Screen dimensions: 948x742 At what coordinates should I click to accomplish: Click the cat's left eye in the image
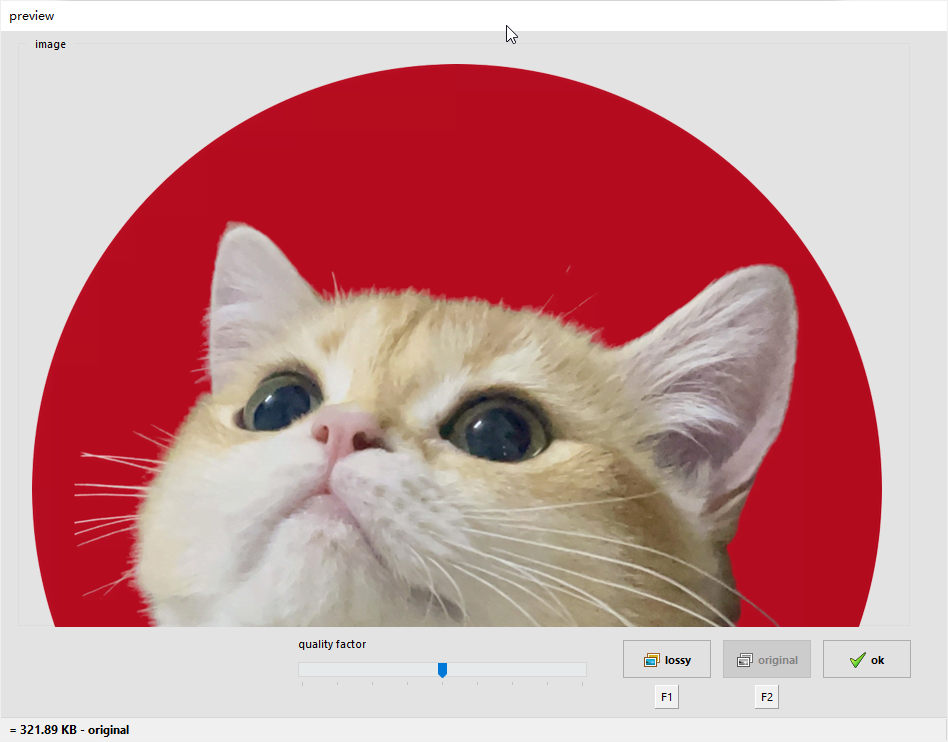click(280, 402)
